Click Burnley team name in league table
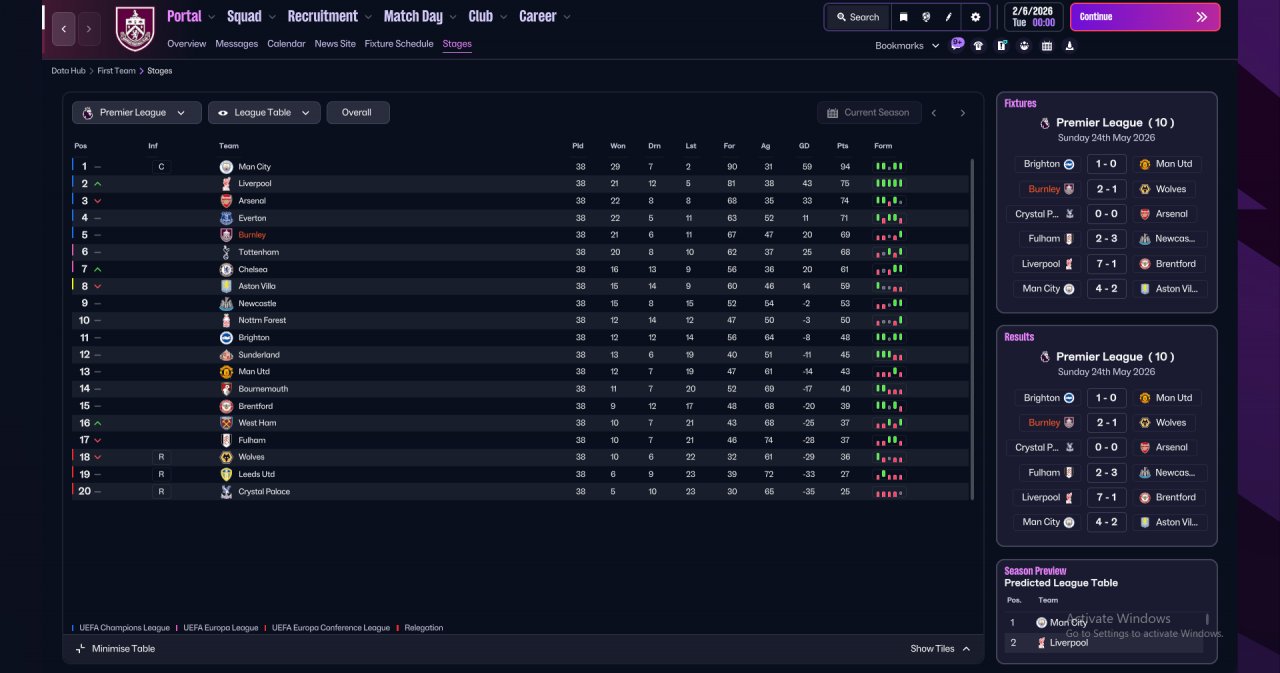This screenshot has height=673, width=1280. (252, 235)
